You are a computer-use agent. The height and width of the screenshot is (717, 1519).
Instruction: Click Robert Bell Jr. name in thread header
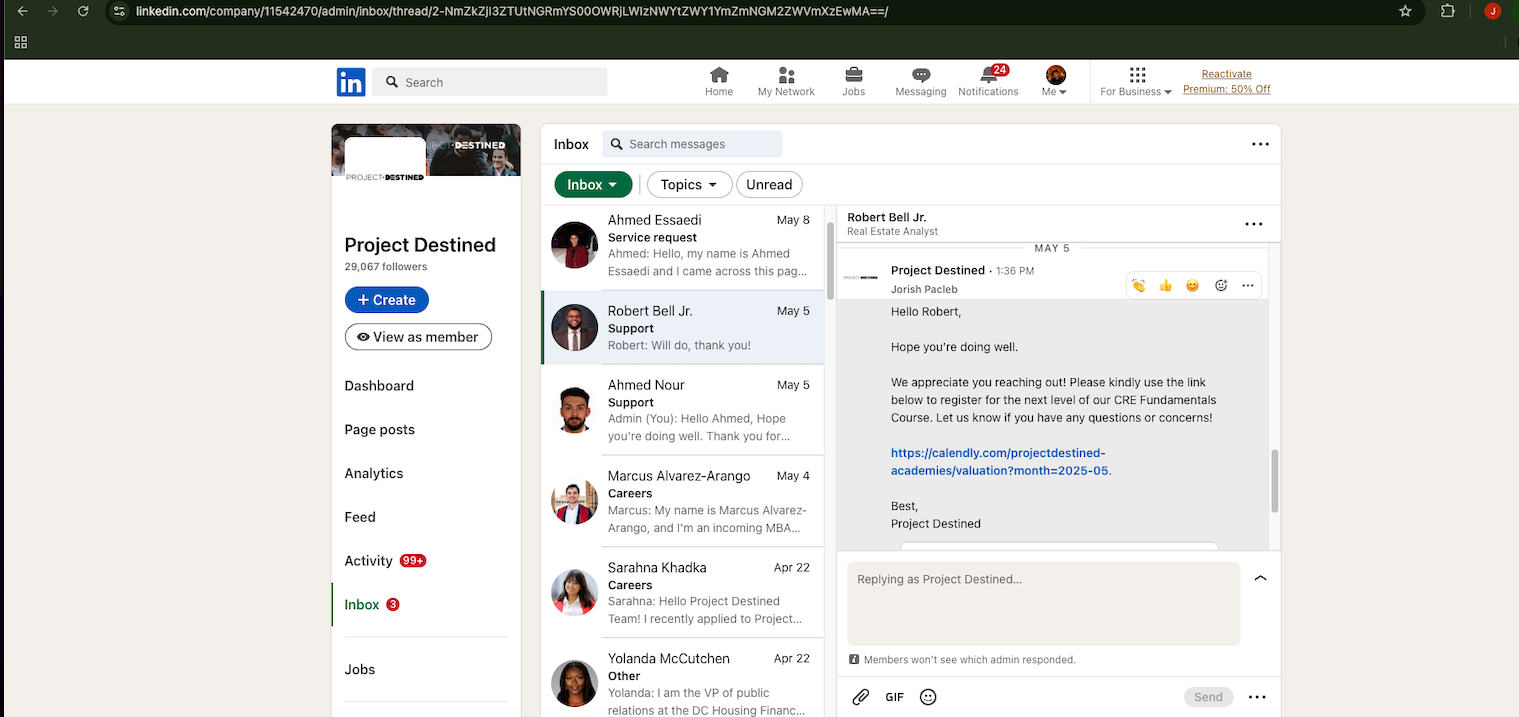tap(887, 217)
